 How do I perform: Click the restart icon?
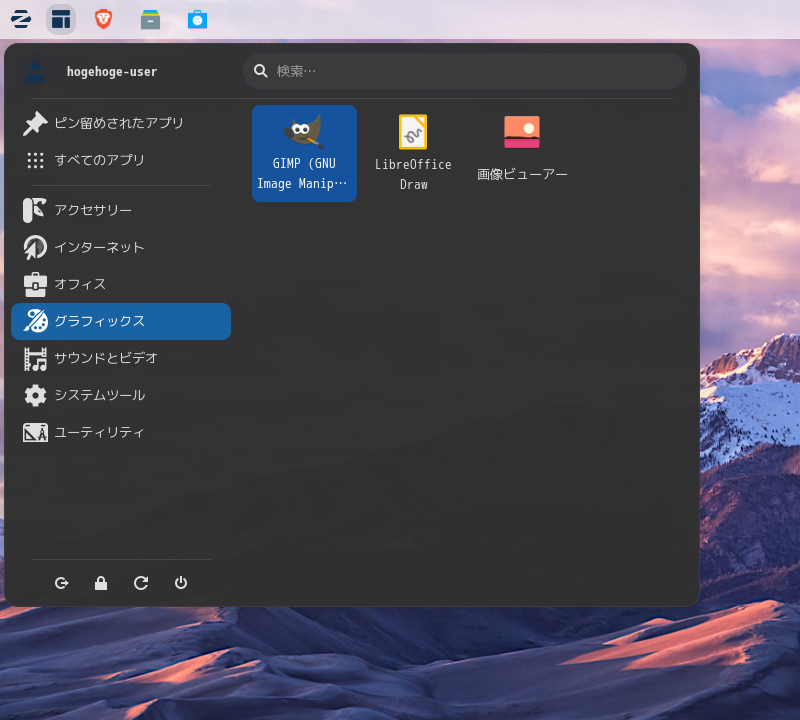tap(141, 583)
